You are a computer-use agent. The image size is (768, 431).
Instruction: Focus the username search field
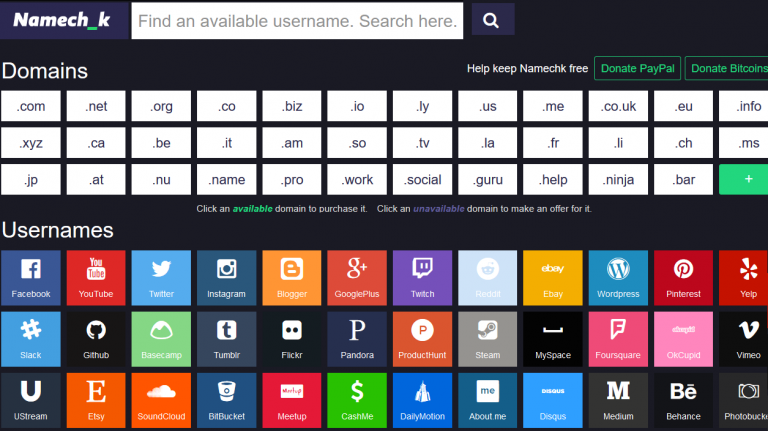pyautogui.click(x=297, y=20)
